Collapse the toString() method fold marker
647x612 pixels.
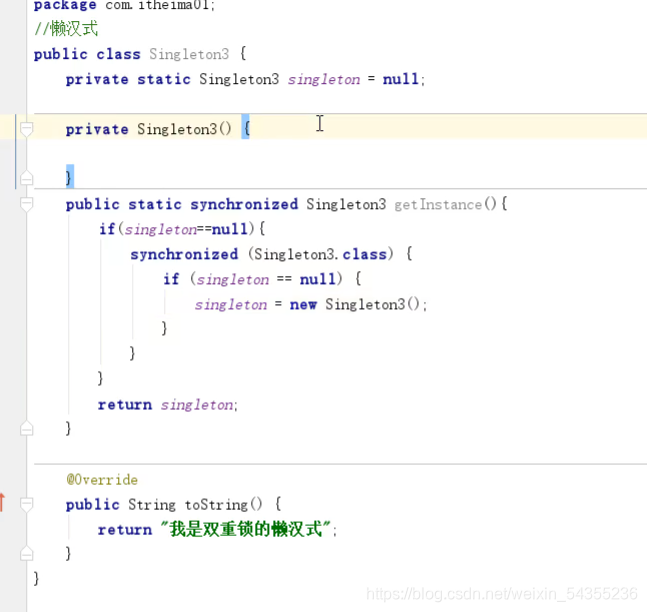point(26,504)
